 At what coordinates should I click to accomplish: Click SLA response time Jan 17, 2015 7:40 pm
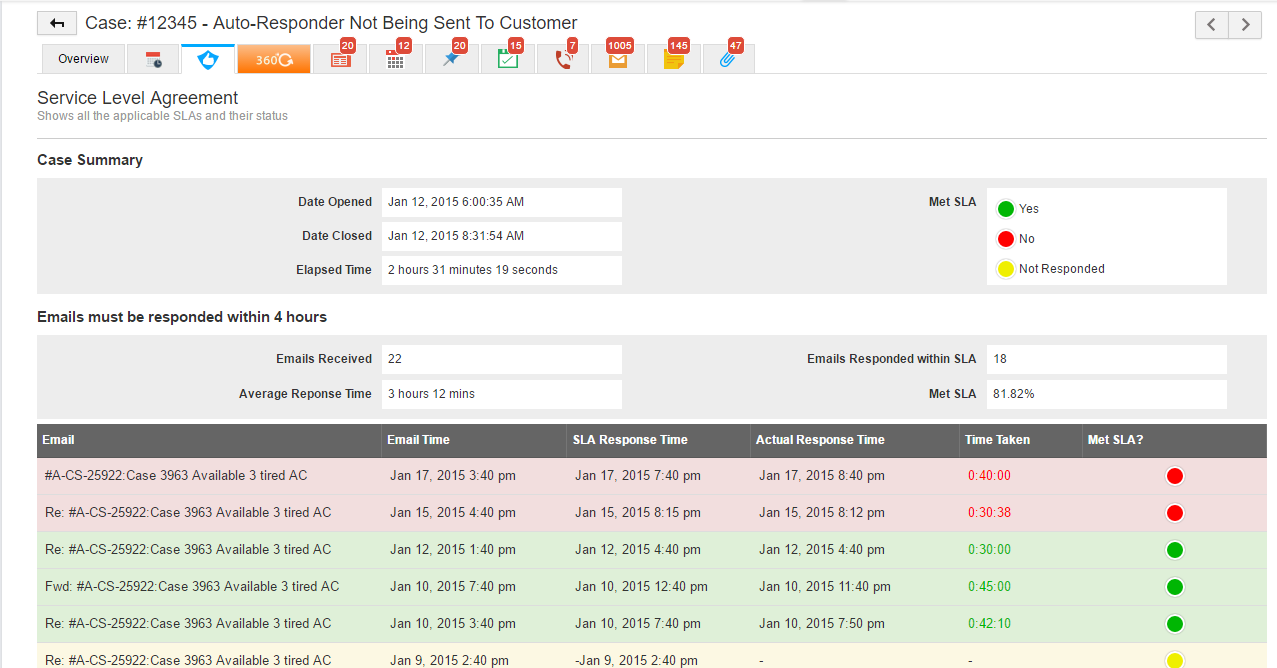coord(638,476)
